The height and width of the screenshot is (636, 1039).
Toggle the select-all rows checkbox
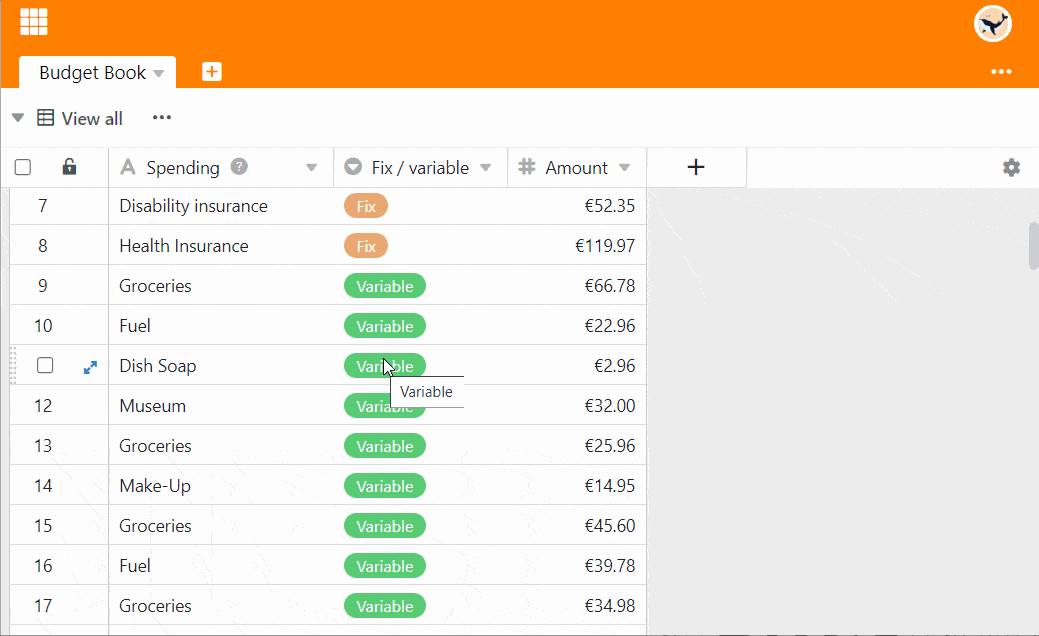23,168
